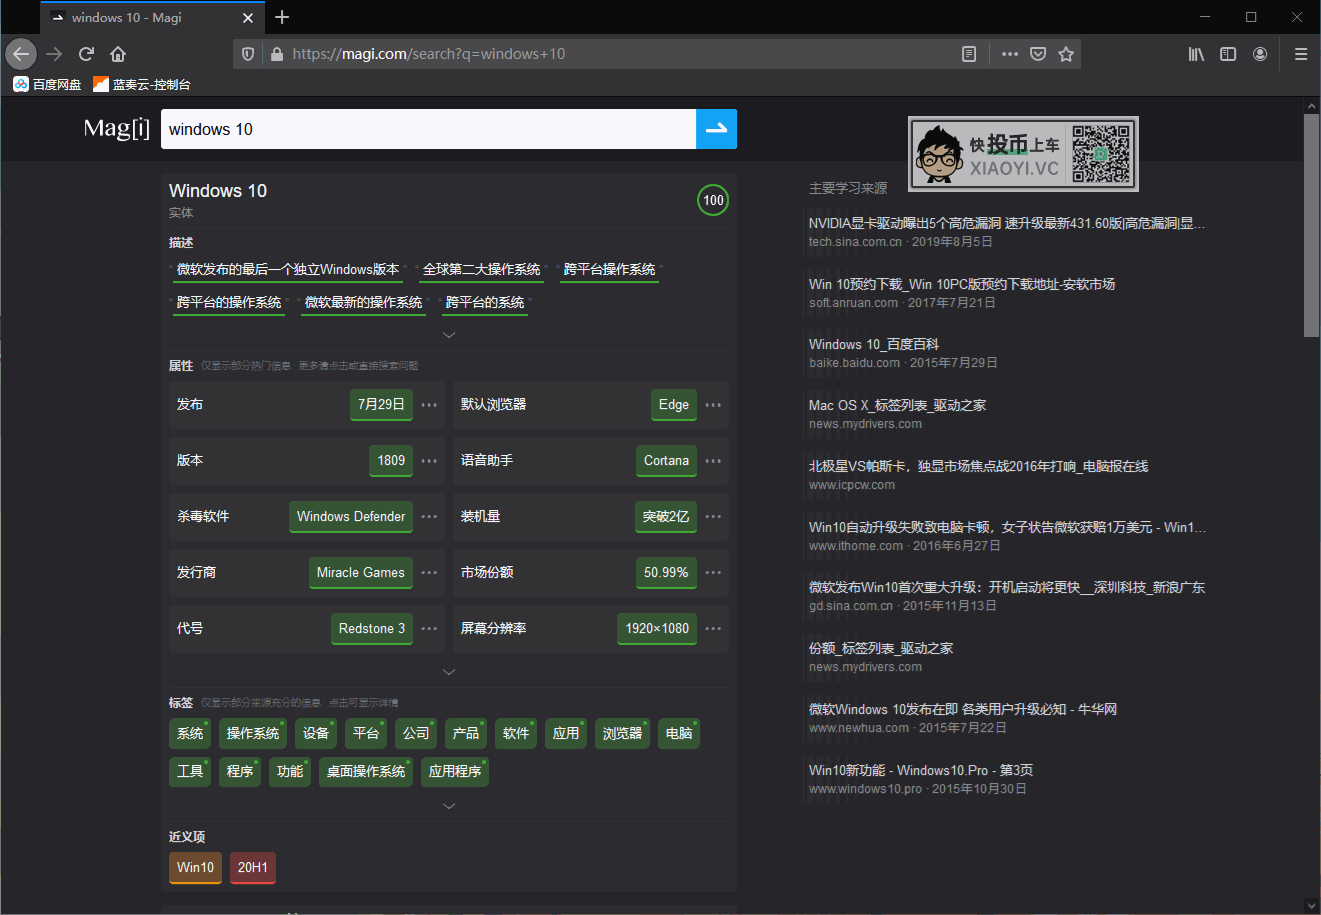Image resolution: width=1321 pixels, height=915 pixels.
Task: Open source Mac OS X_标签列表_驱动之家
Action: 897,405
